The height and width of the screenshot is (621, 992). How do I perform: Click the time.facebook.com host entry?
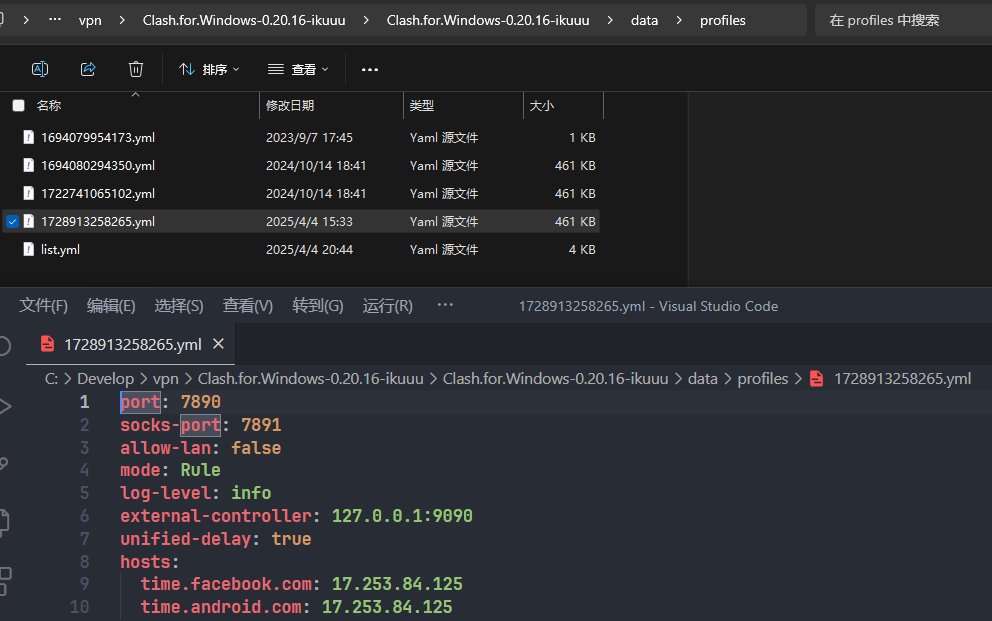pos(226,584)
